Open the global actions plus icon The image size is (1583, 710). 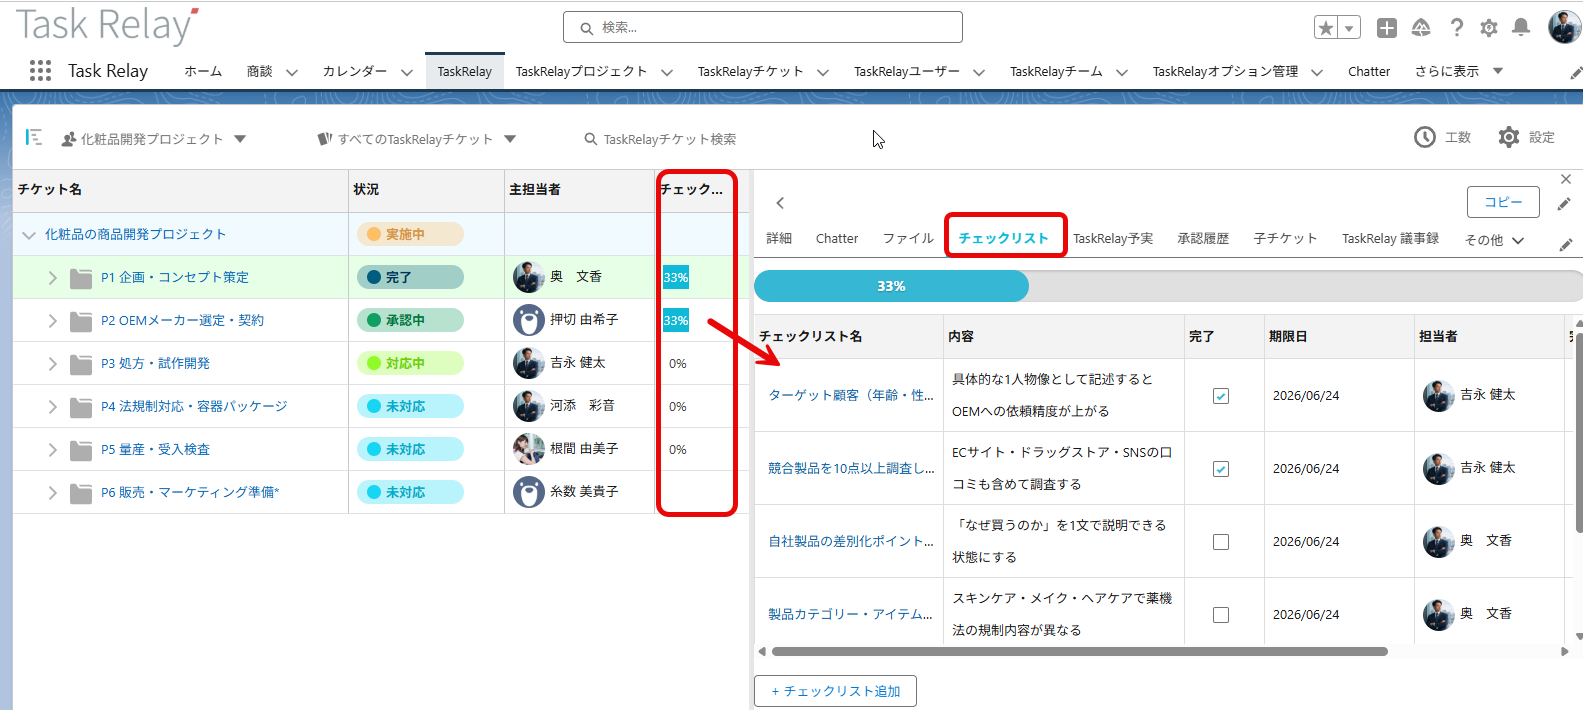point(1386,28)
